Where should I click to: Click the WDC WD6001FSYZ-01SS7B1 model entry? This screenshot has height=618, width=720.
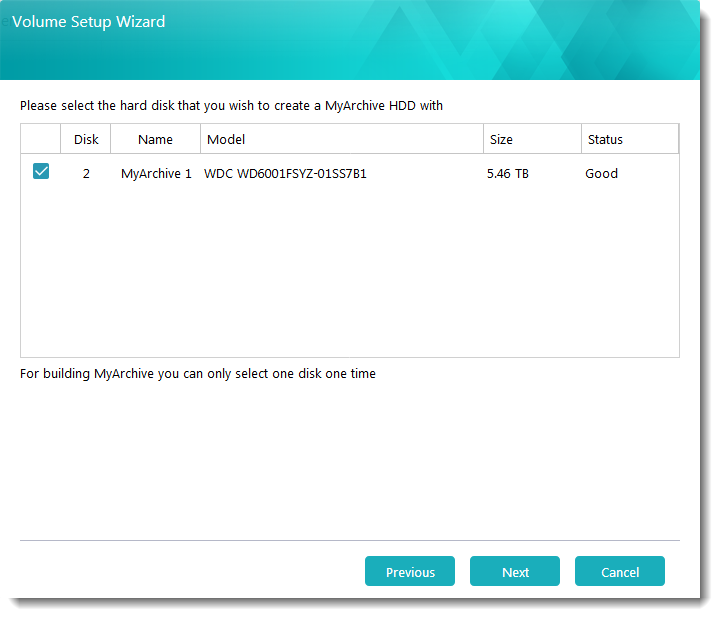[x=285, y=174]
